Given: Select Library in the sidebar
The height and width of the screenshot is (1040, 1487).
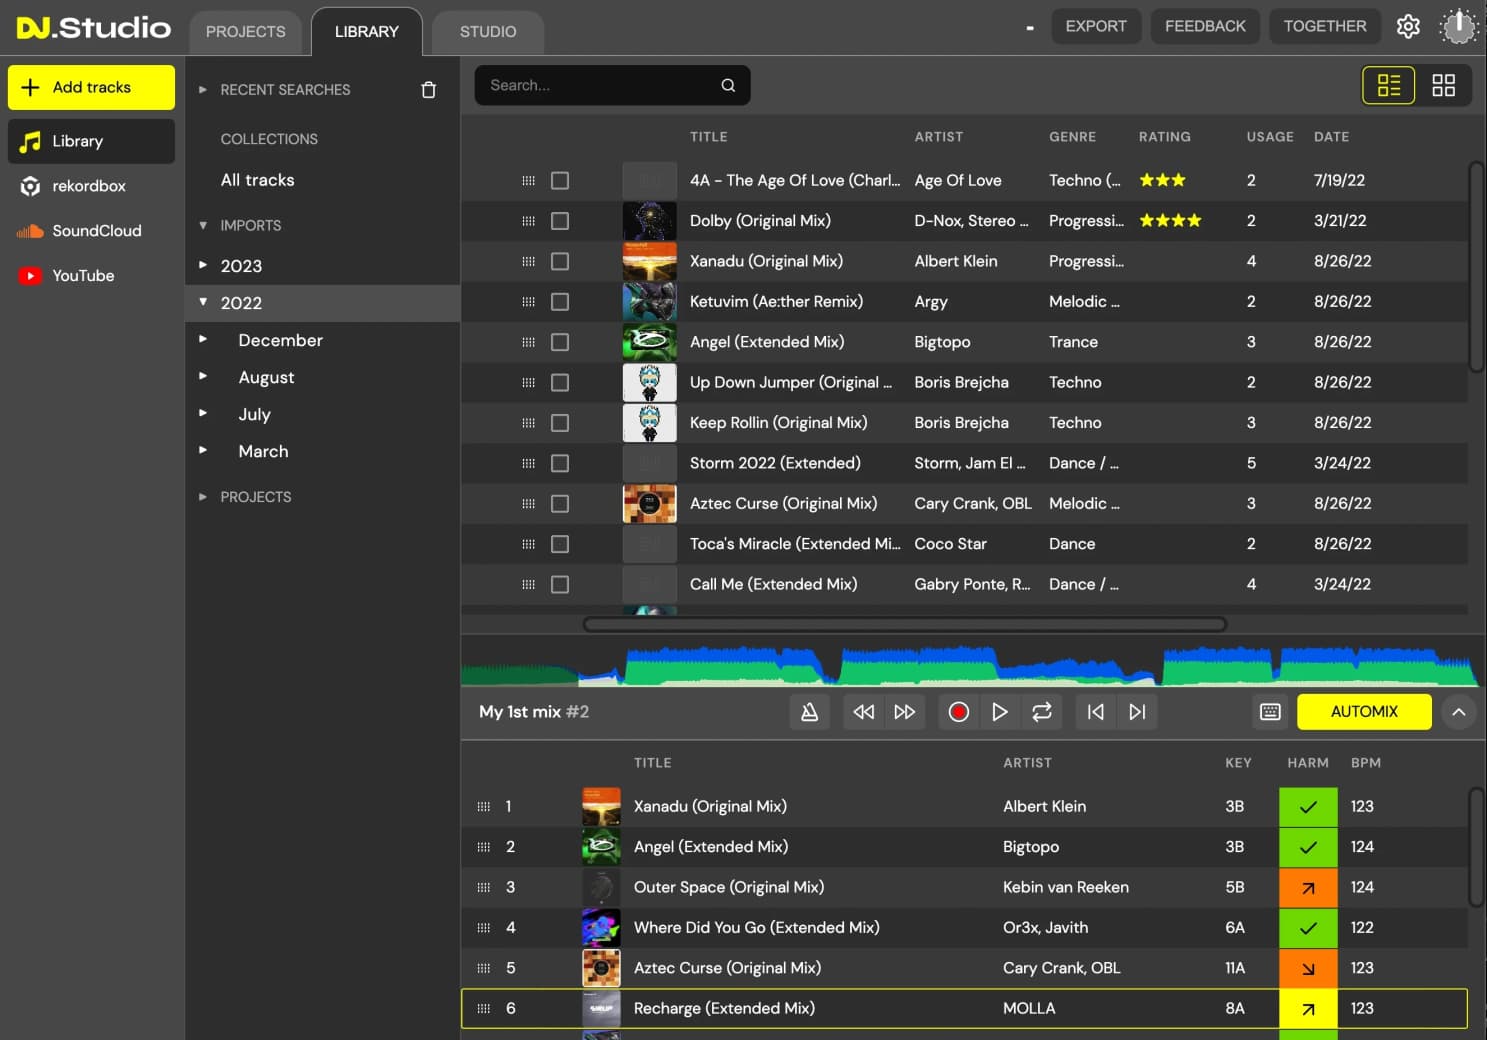Looking at the screenshot, I should point(91,141).
